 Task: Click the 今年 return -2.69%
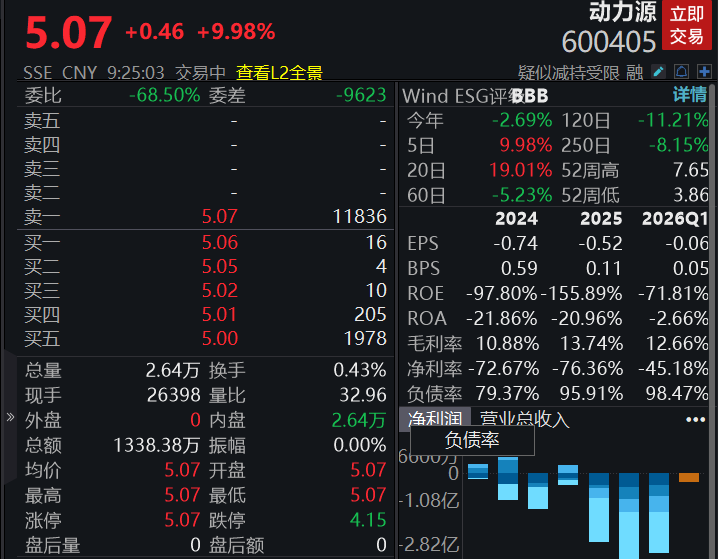click(522, 120)
